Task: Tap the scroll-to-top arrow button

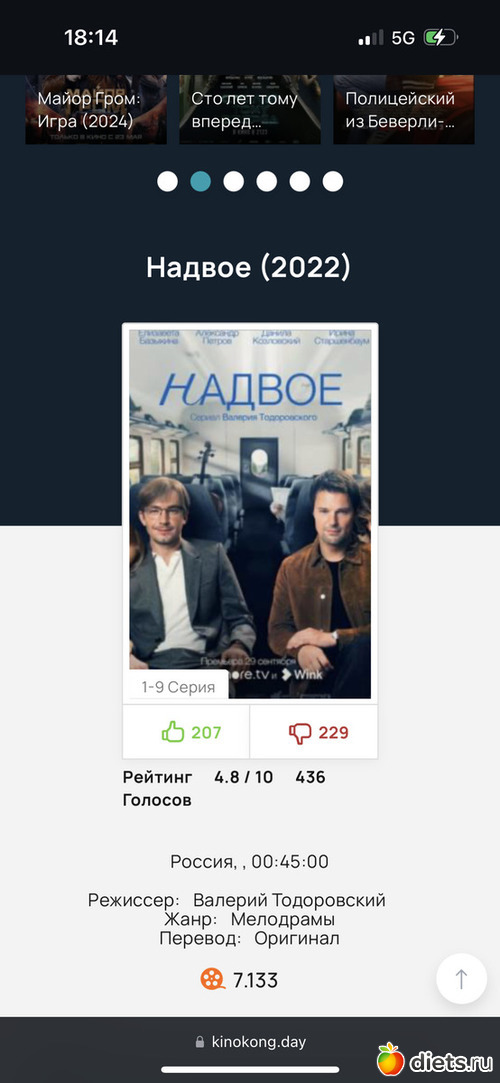Action: coord(461,979)
